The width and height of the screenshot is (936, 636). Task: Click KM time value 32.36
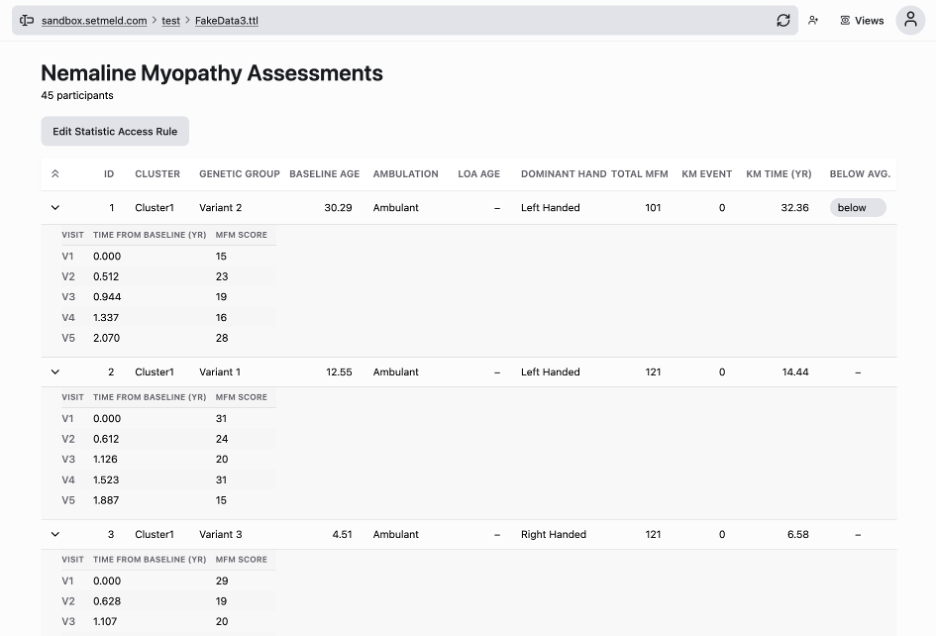click(795, 207)
